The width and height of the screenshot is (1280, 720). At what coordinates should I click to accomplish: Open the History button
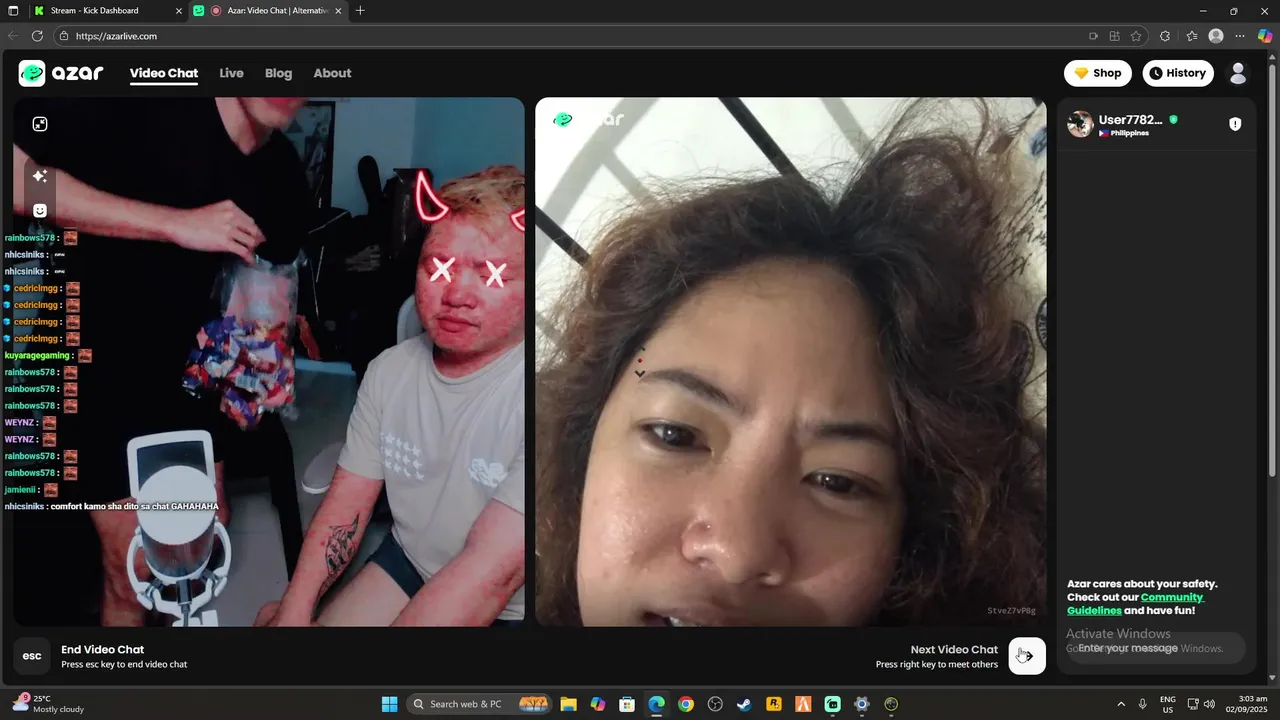1177,73
